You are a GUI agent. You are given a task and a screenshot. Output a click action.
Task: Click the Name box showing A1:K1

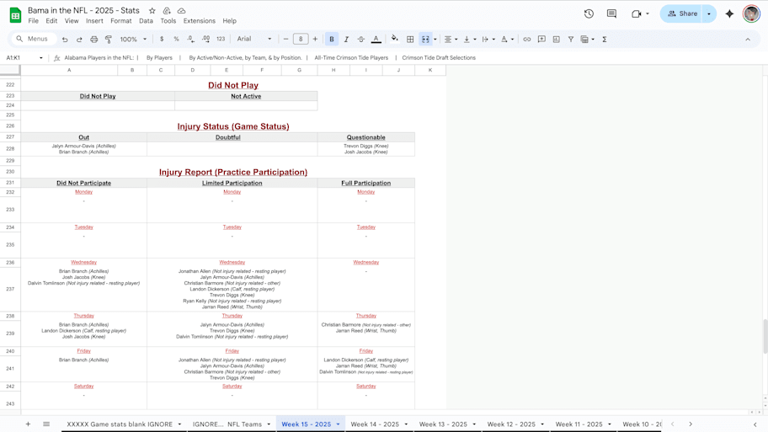click(x=20, y=58)
